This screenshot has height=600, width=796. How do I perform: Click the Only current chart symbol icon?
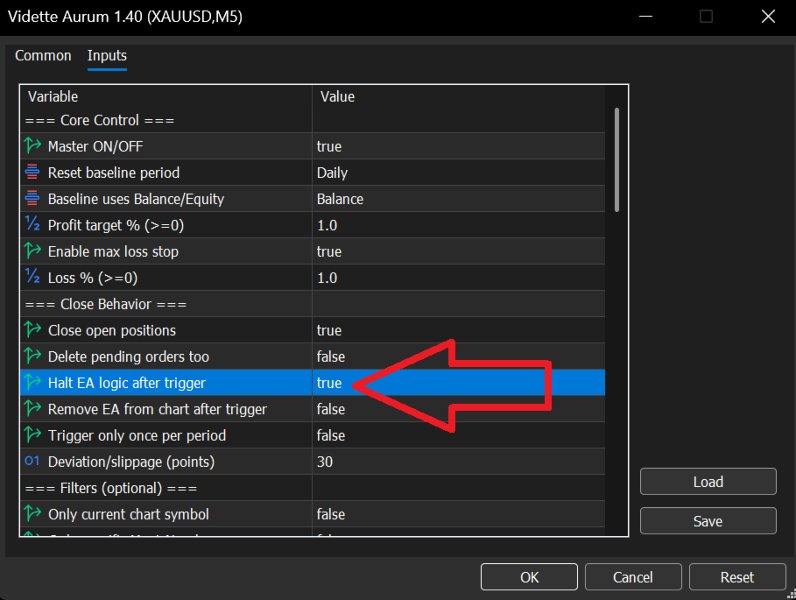(32, 514)
